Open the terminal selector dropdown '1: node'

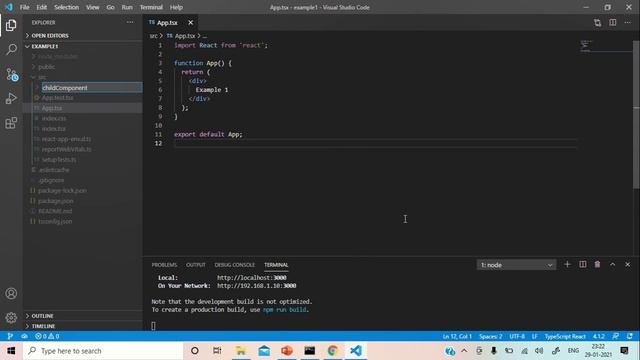coord(516,265)
